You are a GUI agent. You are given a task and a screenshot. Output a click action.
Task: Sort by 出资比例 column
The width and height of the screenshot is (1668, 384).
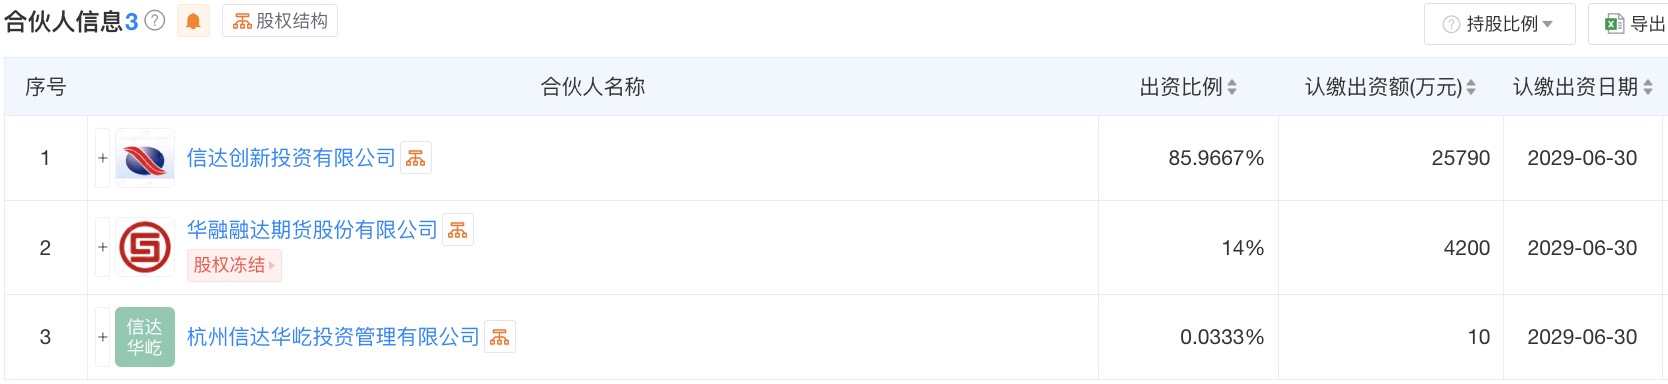click(x=1188, y=87)
